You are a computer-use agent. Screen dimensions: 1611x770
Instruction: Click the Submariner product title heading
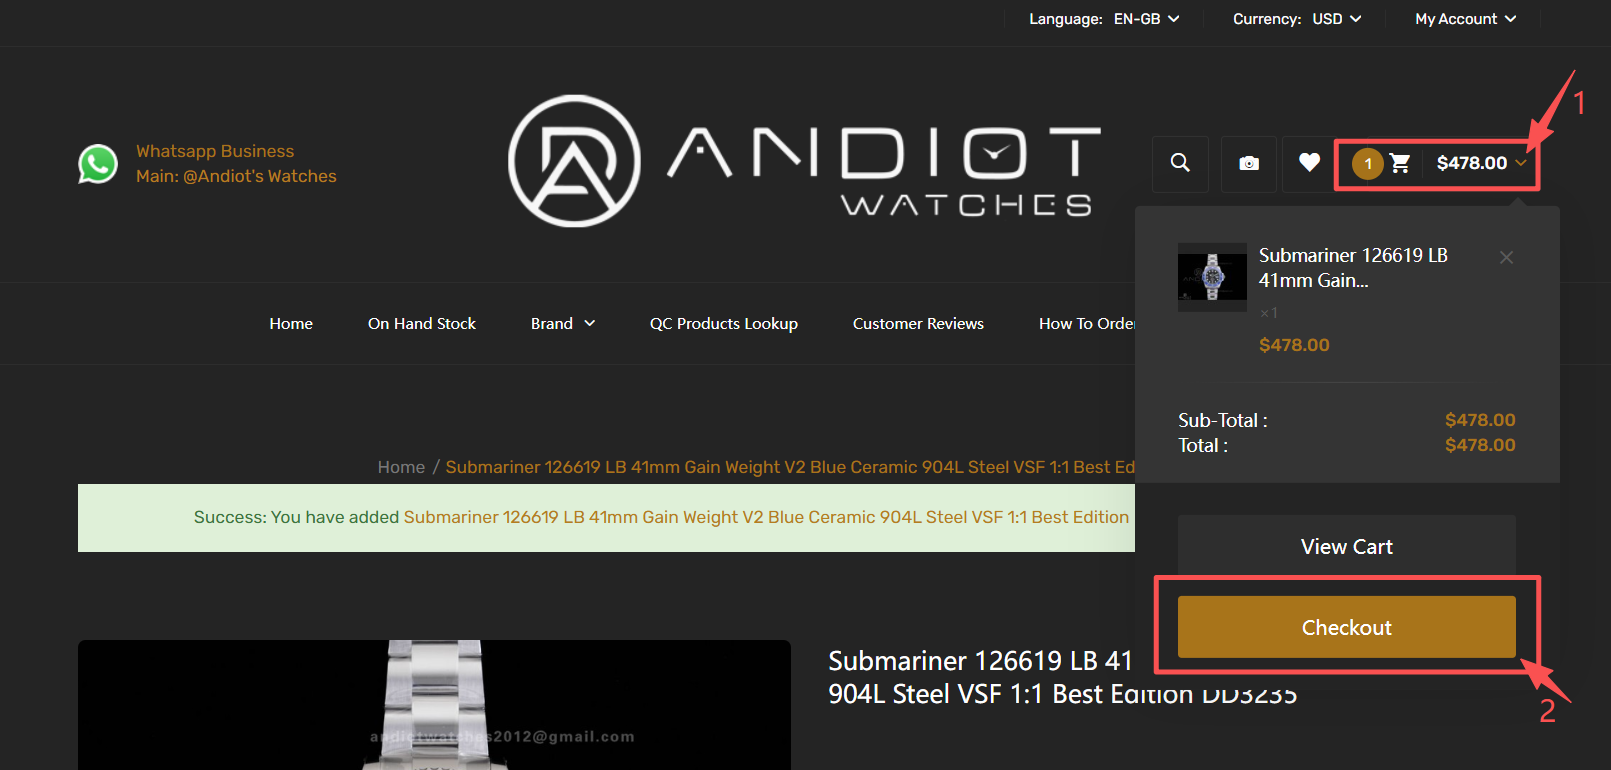1062,677
